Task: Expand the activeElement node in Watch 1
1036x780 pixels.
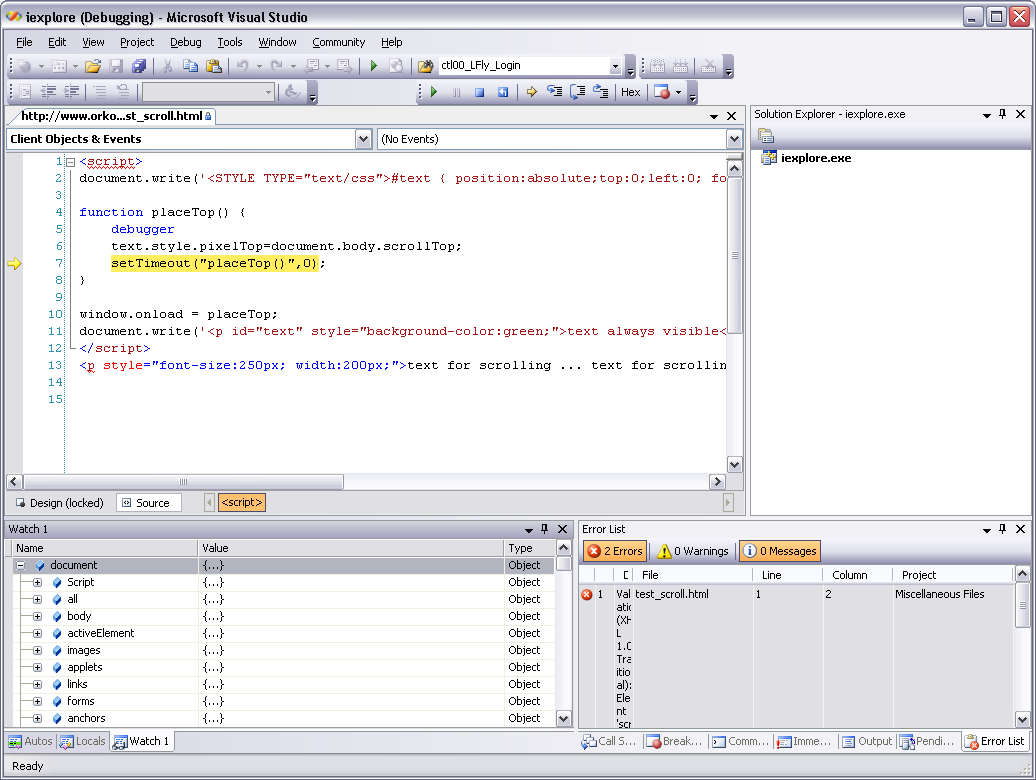Action: point(37,633)
